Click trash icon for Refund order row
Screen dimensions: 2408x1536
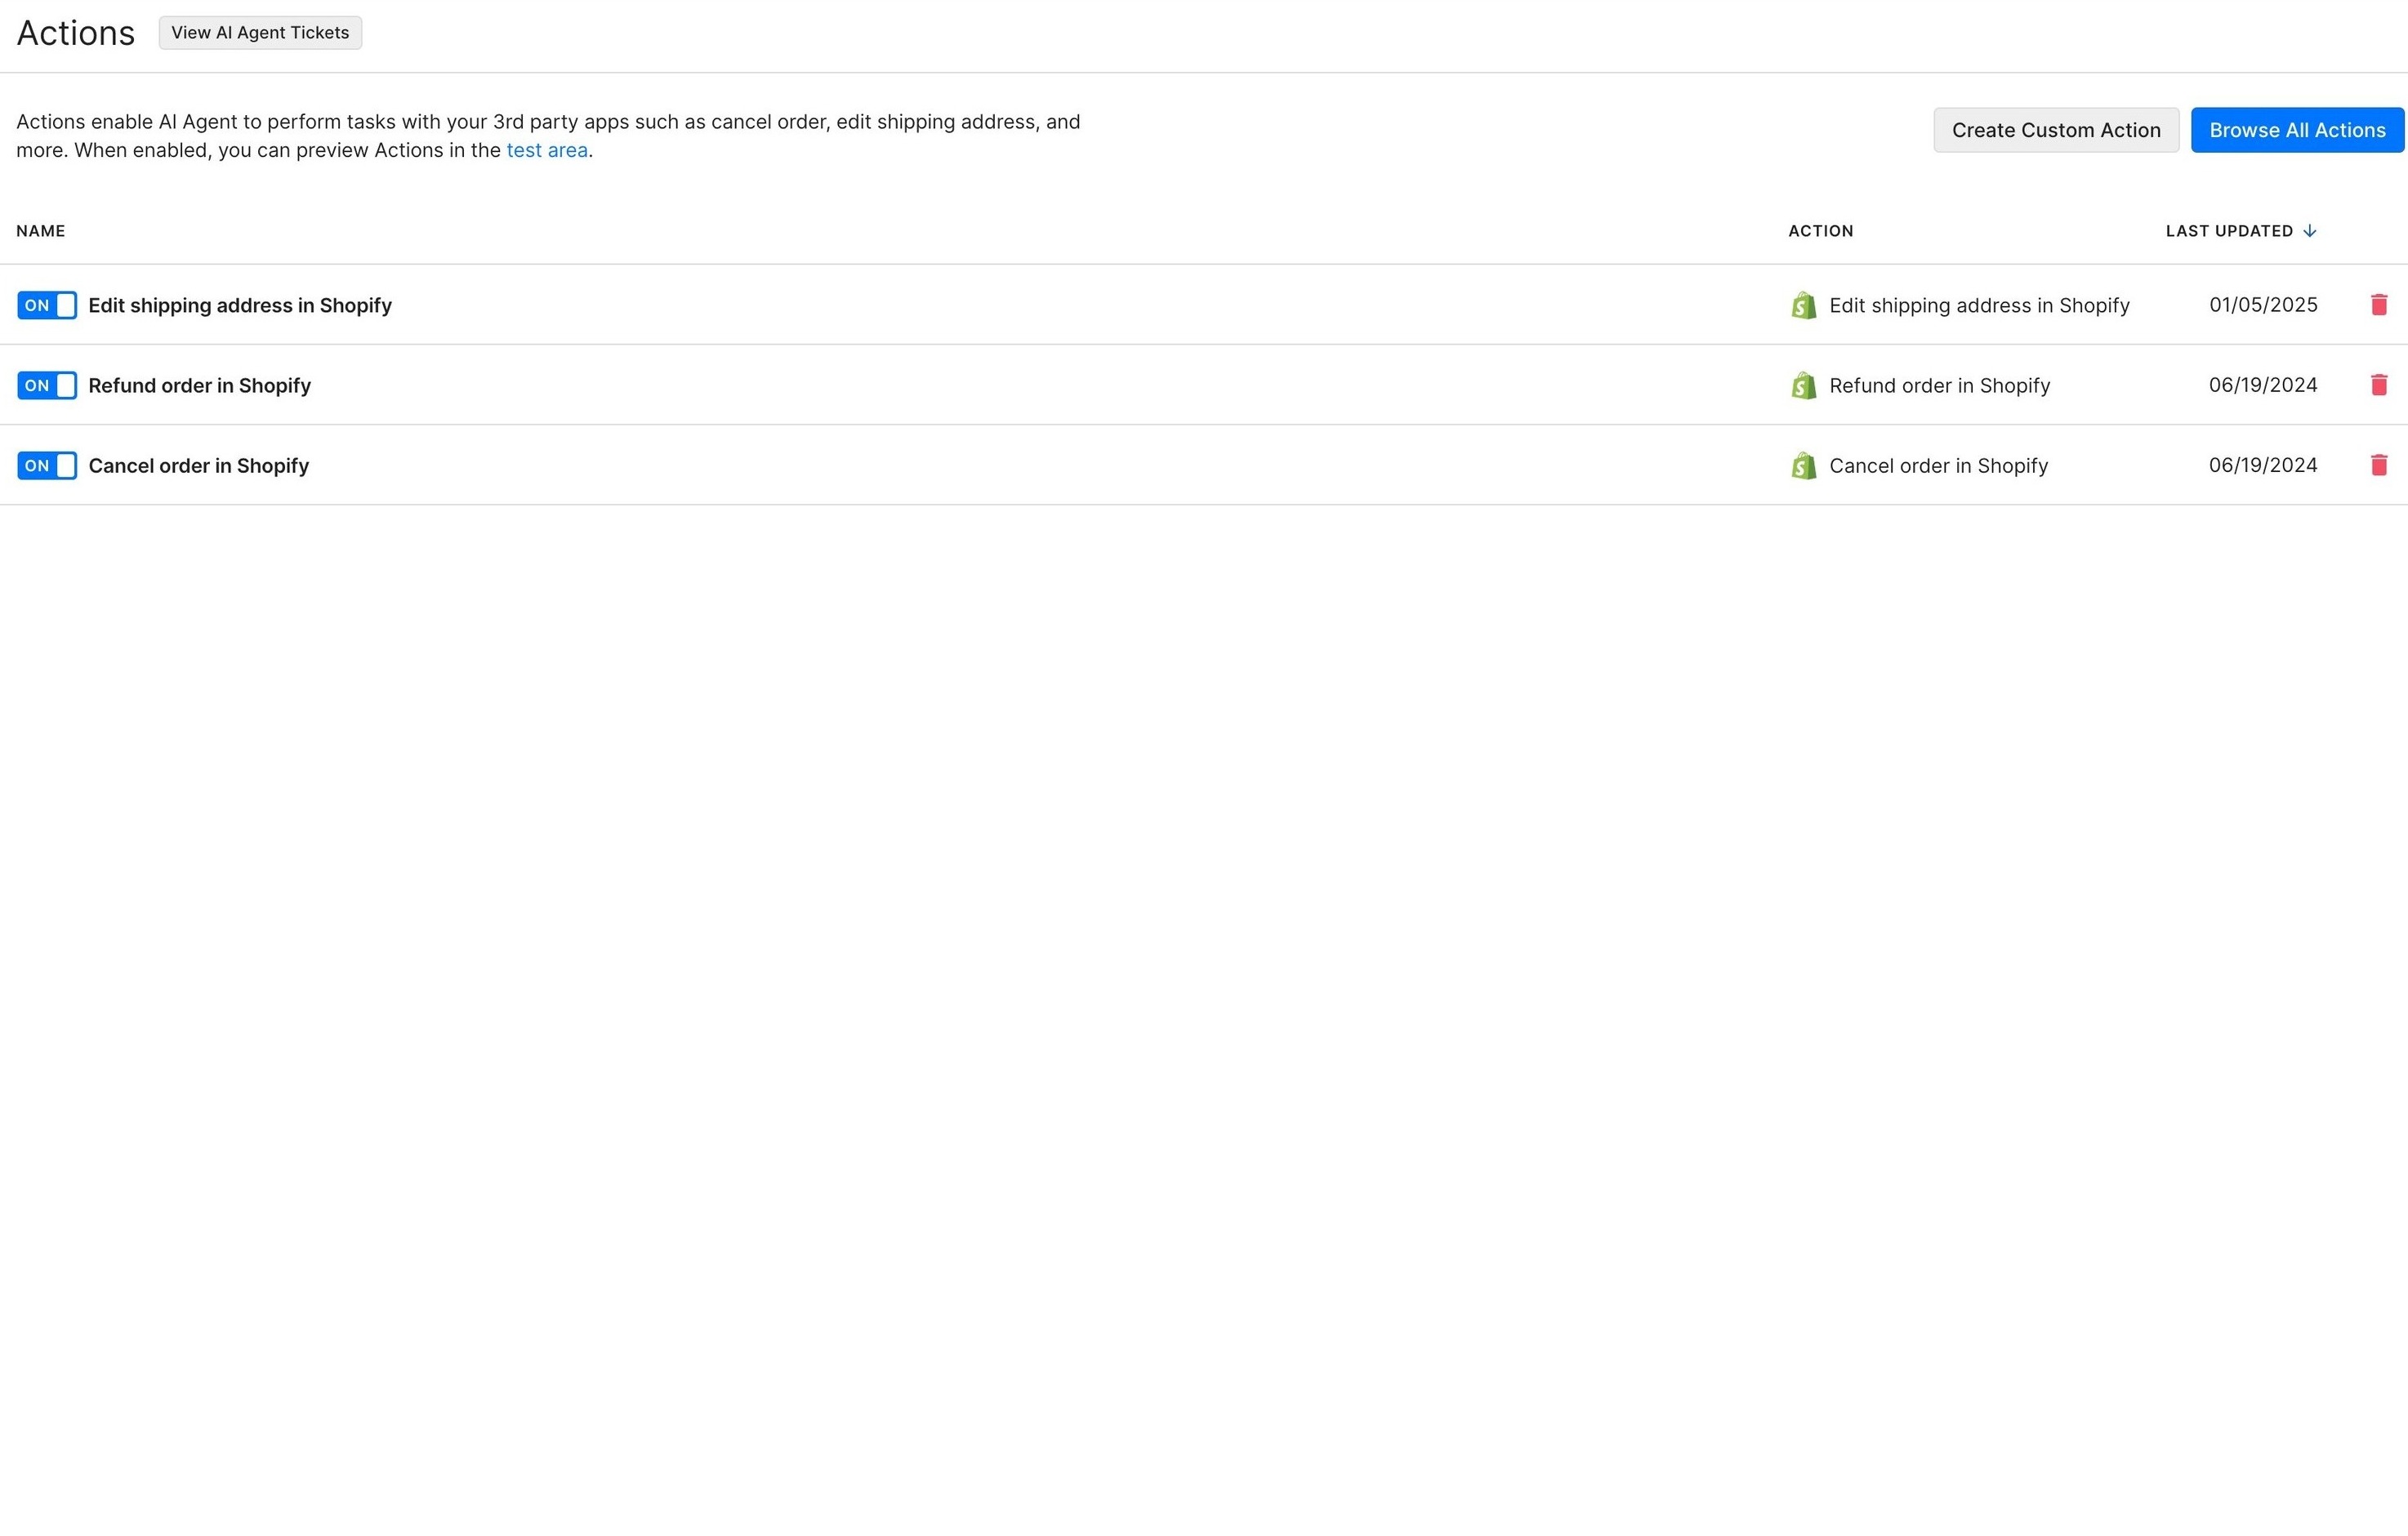click(2378, 385)
